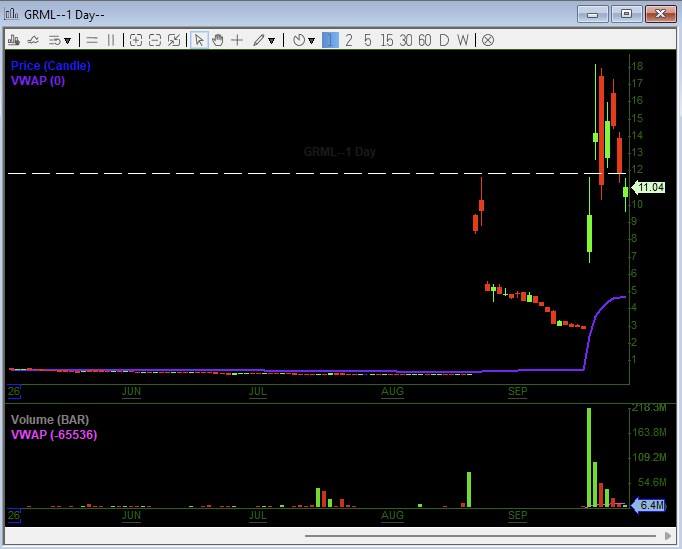Expand the drawing tools dropdown arrow

point(271,41)
